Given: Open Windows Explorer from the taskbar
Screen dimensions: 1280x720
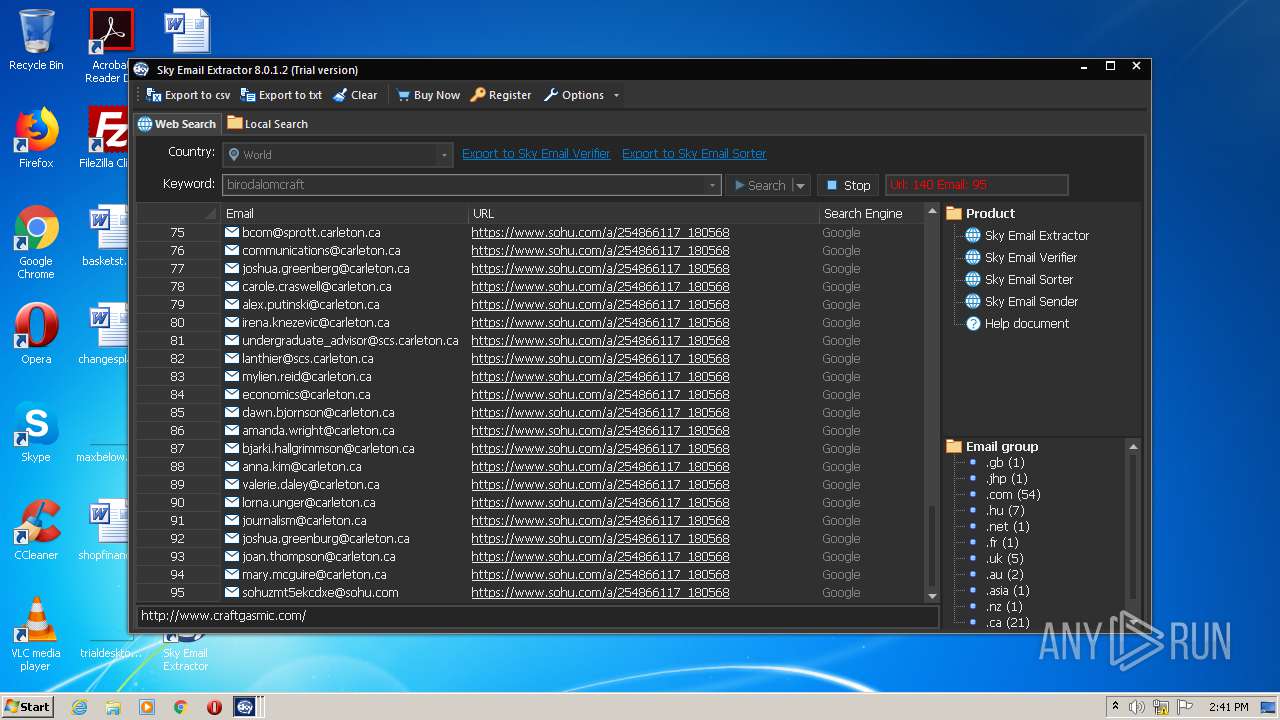Looking at the screenshot, I should tap(113, 707).
